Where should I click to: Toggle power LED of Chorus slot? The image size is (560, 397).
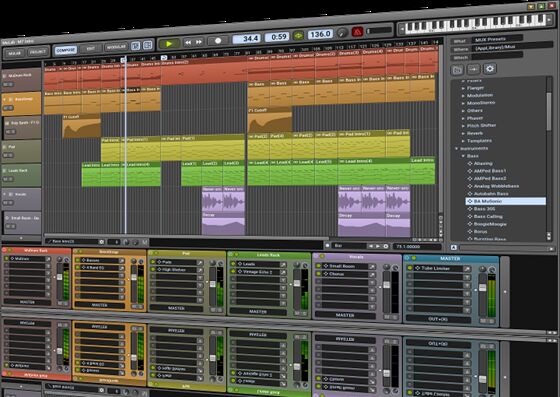coord(318,274)
